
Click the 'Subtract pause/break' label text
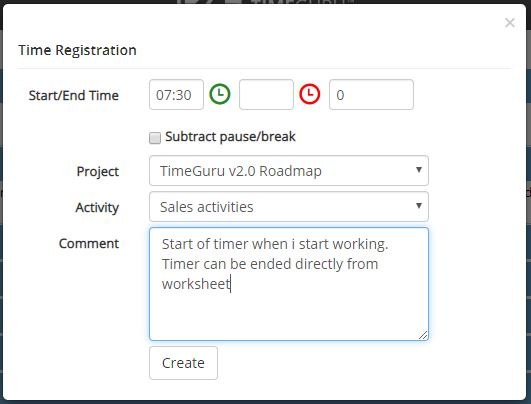click(x=230, y=137)
